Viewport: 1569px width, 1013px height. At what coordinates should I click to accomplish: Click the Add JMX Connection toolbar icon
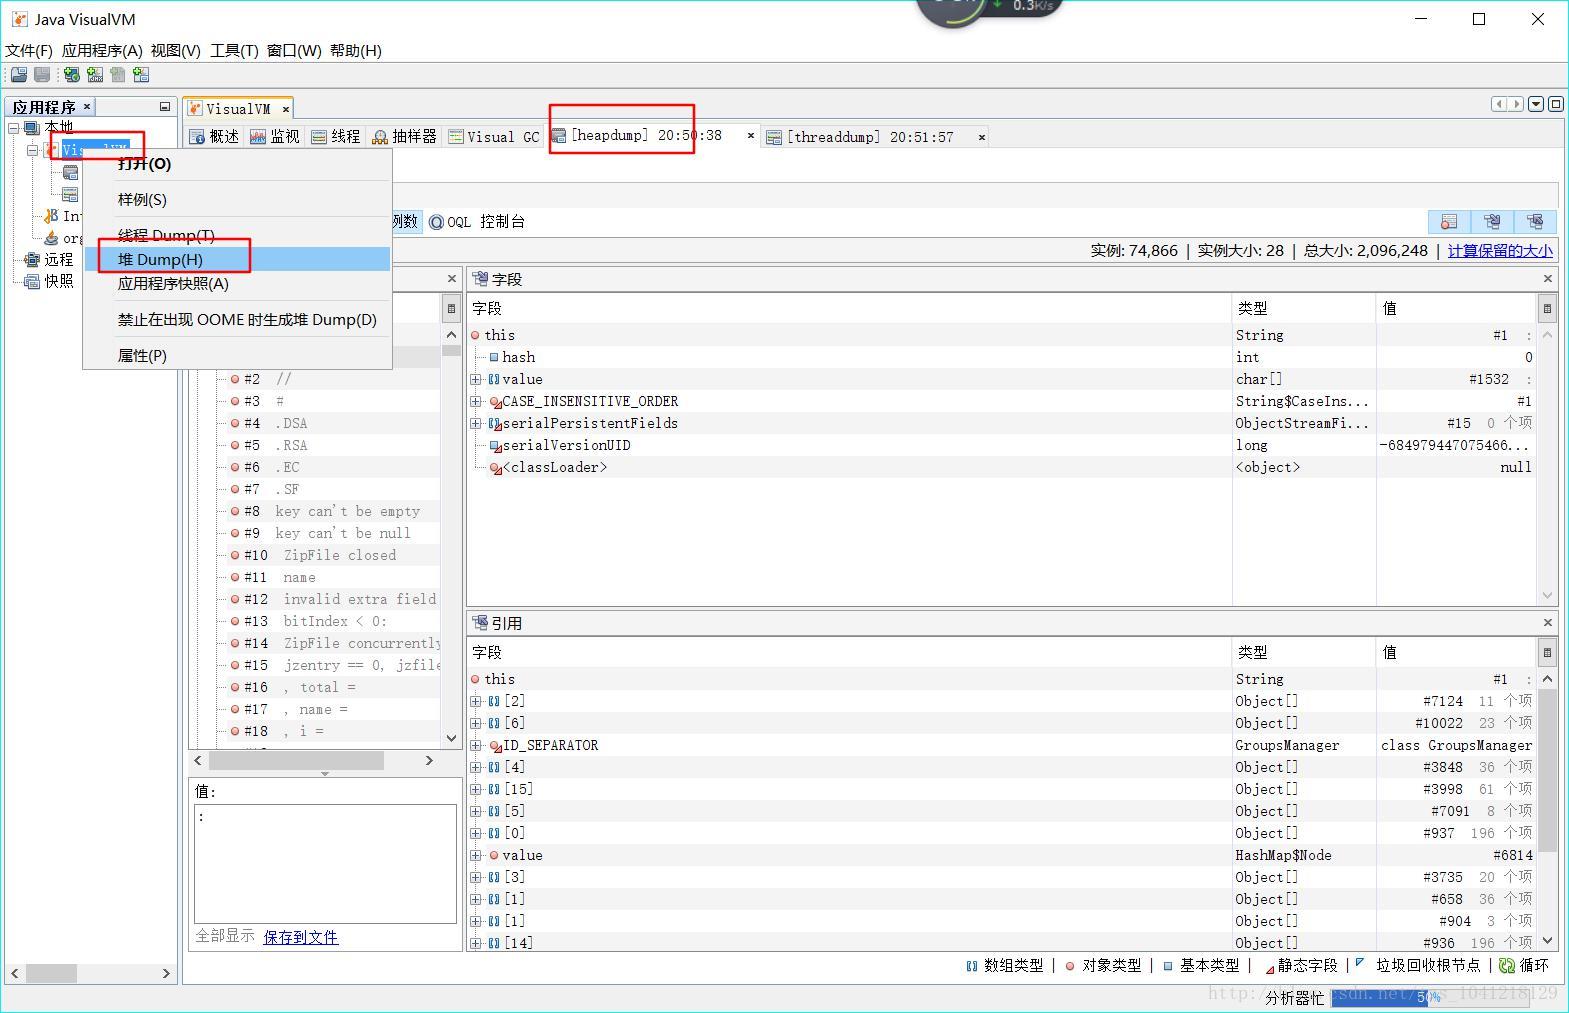pos(95,75)
